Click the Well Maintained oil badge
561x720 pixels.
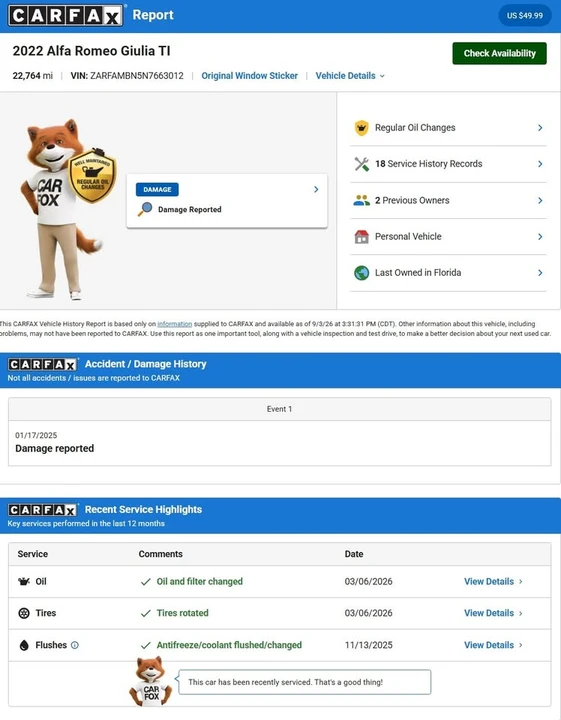92,175
